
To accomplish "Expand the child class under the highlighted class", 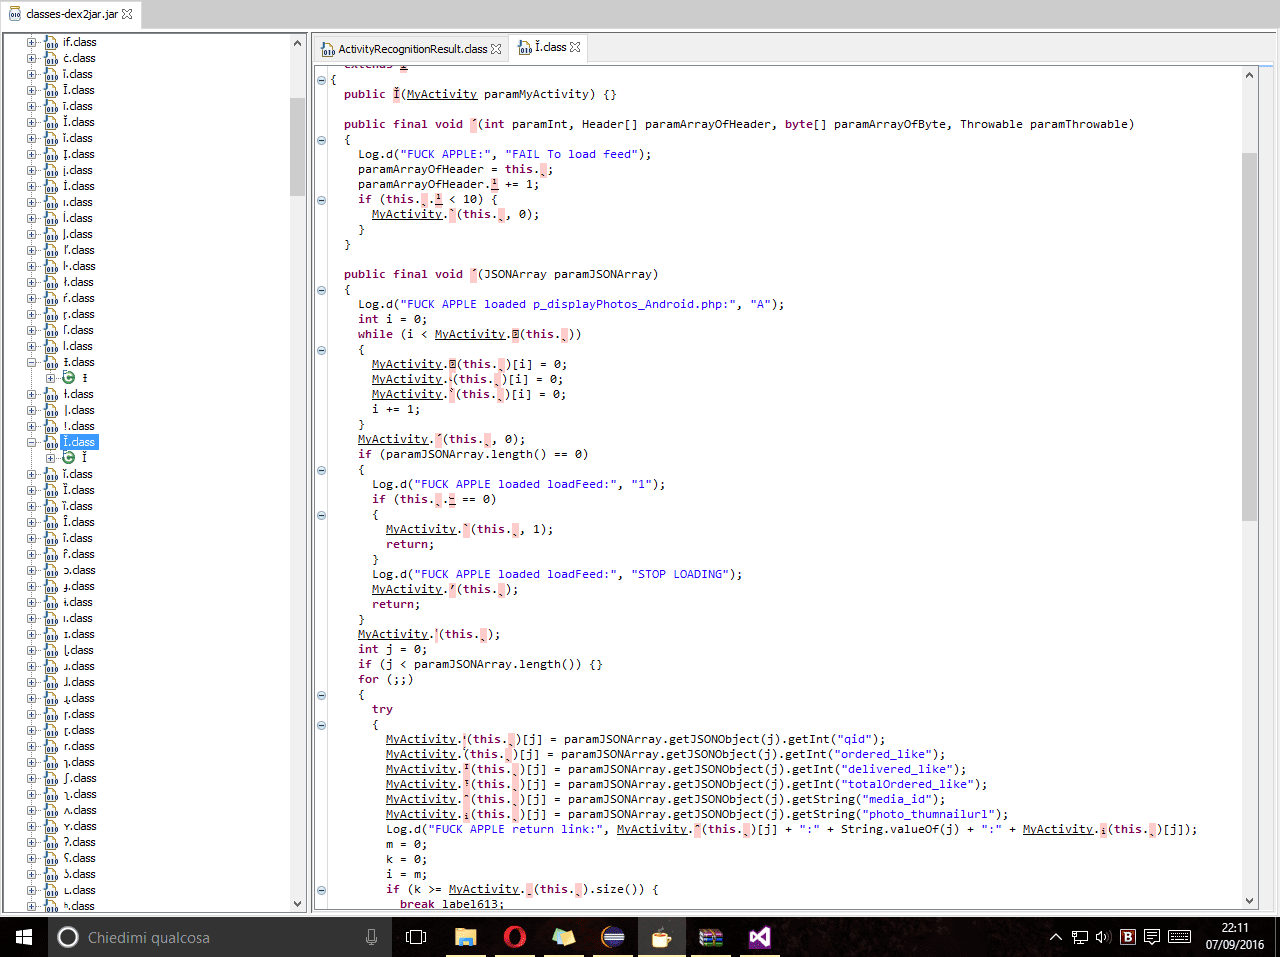I will coord(50,458).
